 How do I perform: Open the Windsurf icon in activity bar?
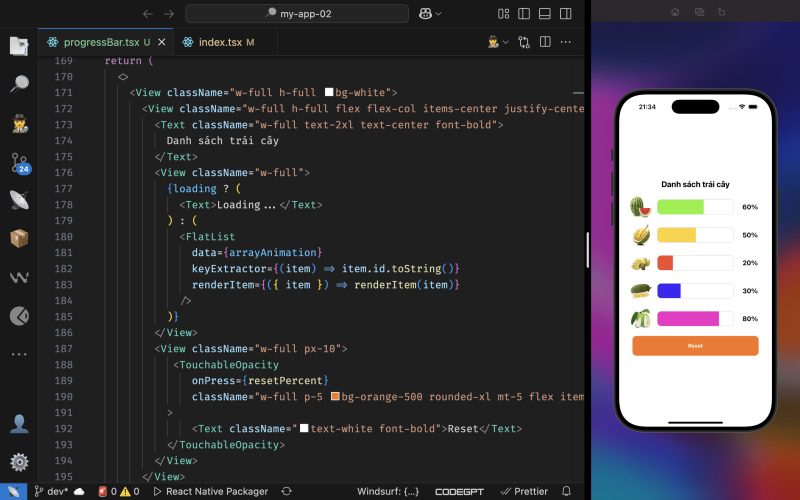[19, 277]
